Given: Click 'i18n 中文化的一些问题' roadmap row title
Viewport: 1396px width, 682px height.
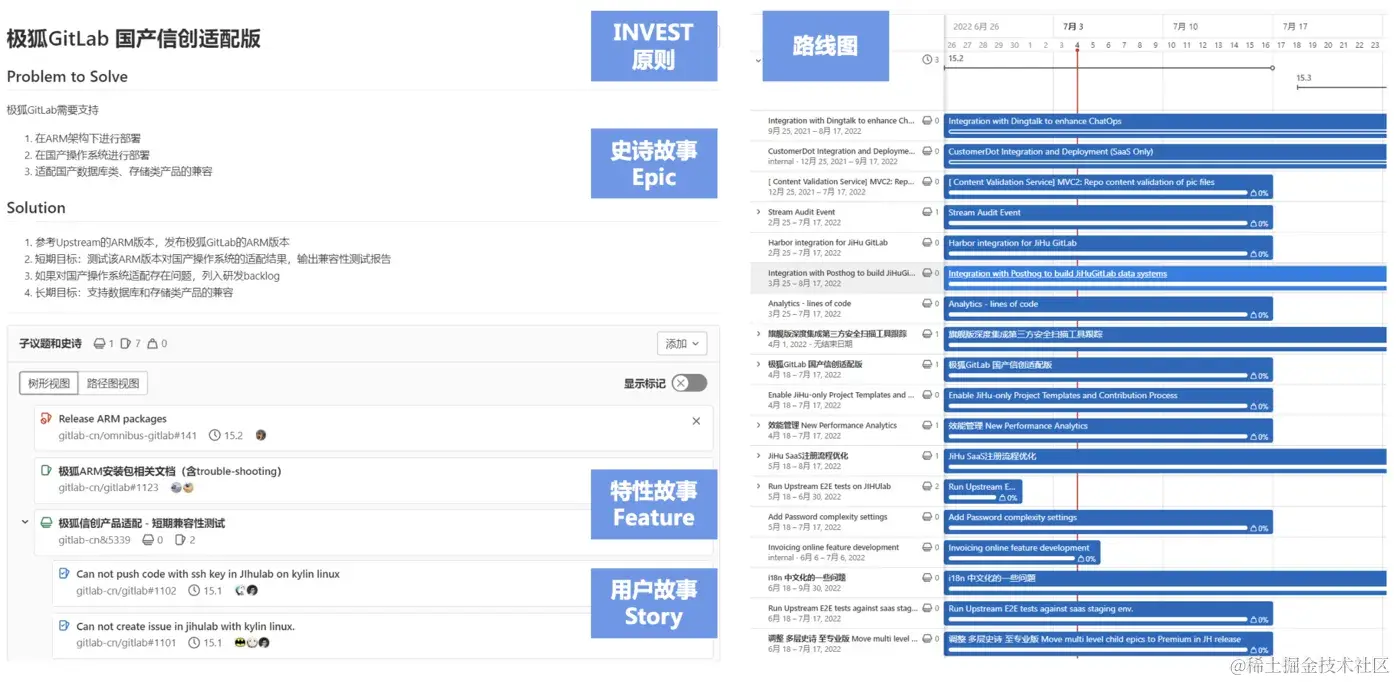Looking at the screenshot, I should [x=807, y=577].
